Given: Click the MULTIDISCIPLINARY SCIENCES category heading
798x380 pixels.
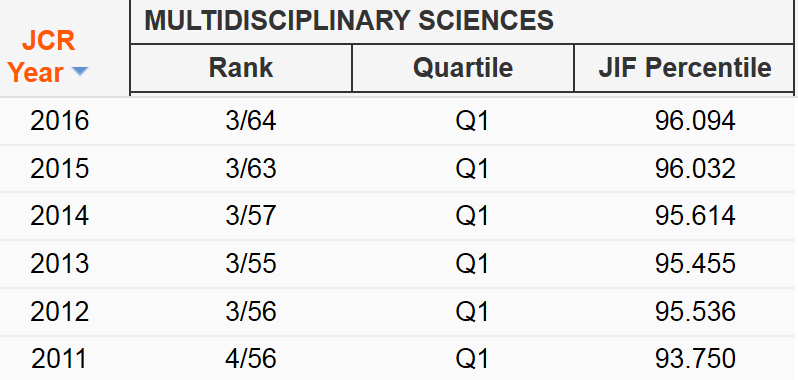Looking at the screenshot, I should pos(349,21).
